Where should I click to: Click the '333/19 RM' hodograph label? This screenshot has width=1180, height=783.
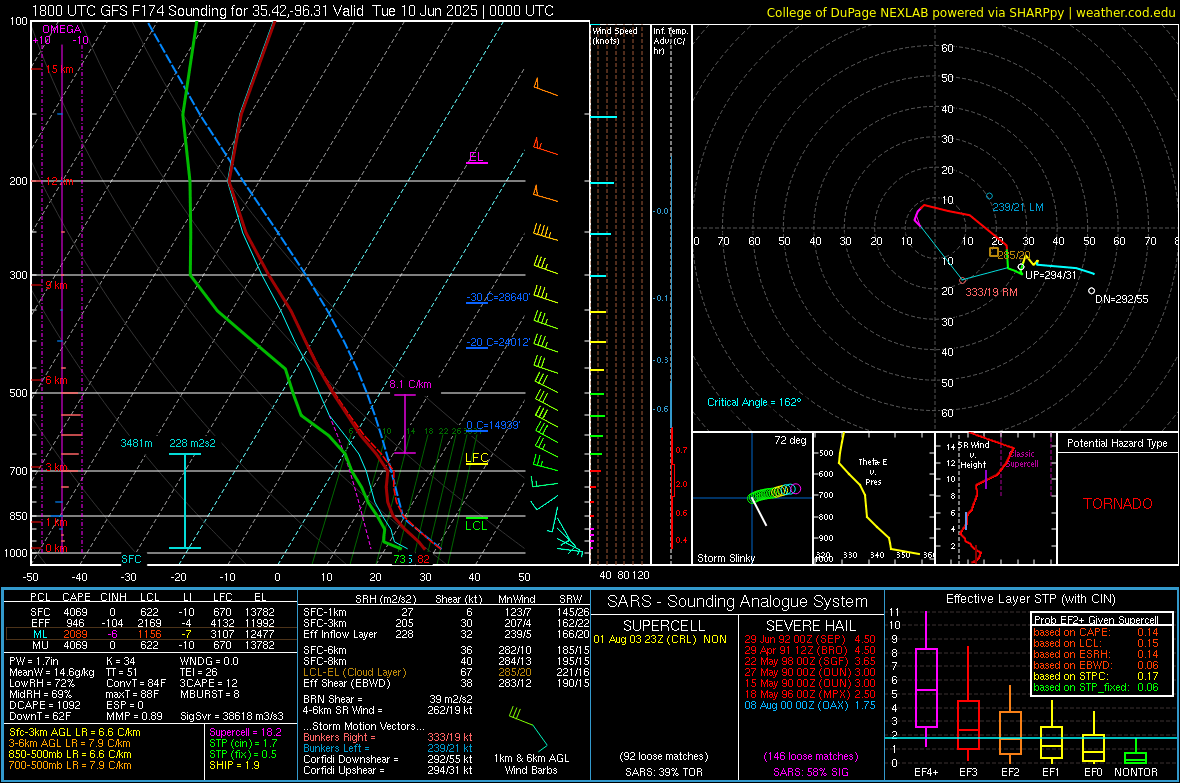pos(991,292)
